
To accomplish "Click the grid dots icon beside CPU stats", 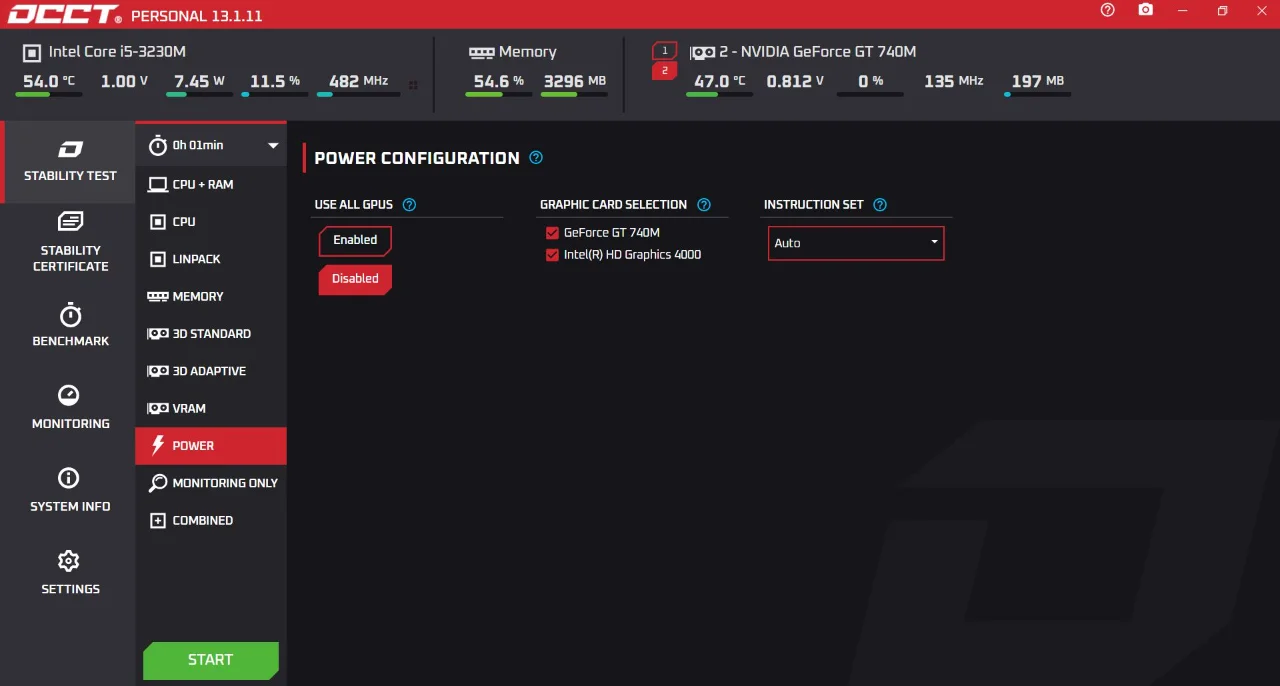I will click(x=413, y=85).
